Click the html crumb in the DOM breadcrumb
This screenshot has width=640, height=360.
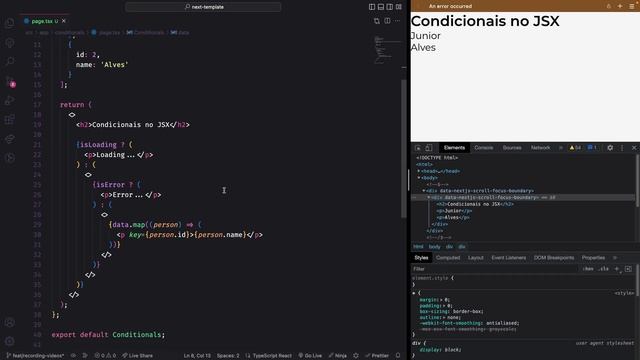coord(418,247)
